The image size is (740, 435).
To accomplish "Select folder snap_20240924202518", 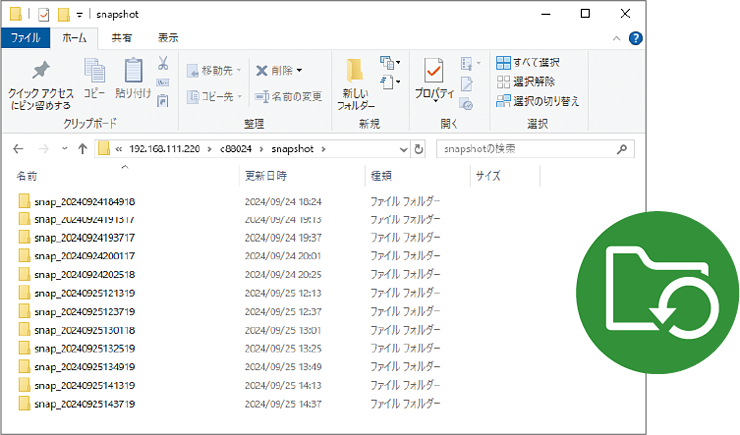I will 84,275.
